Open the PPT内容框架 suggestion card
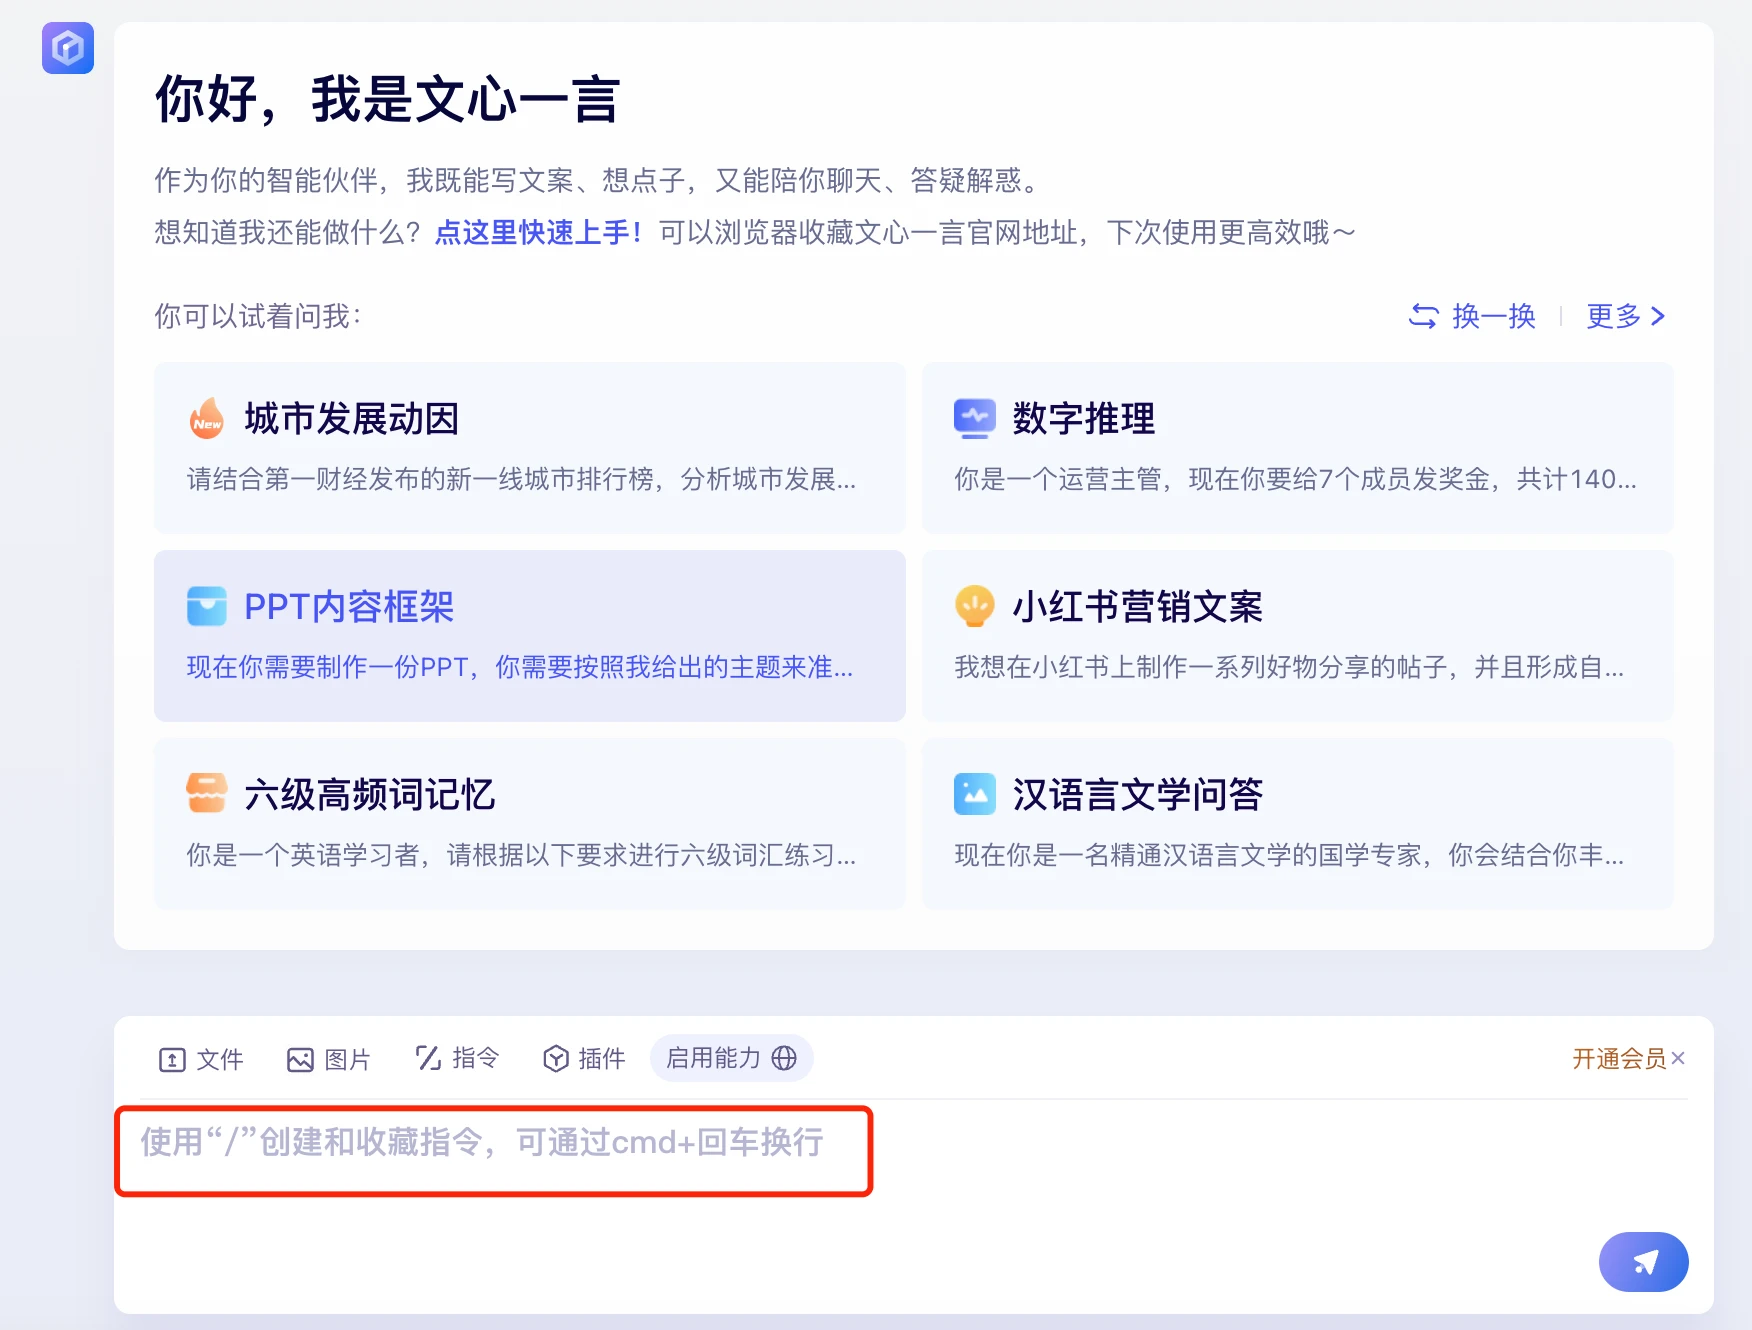This screenshot has width=1752, height=1330. point(529,636)
